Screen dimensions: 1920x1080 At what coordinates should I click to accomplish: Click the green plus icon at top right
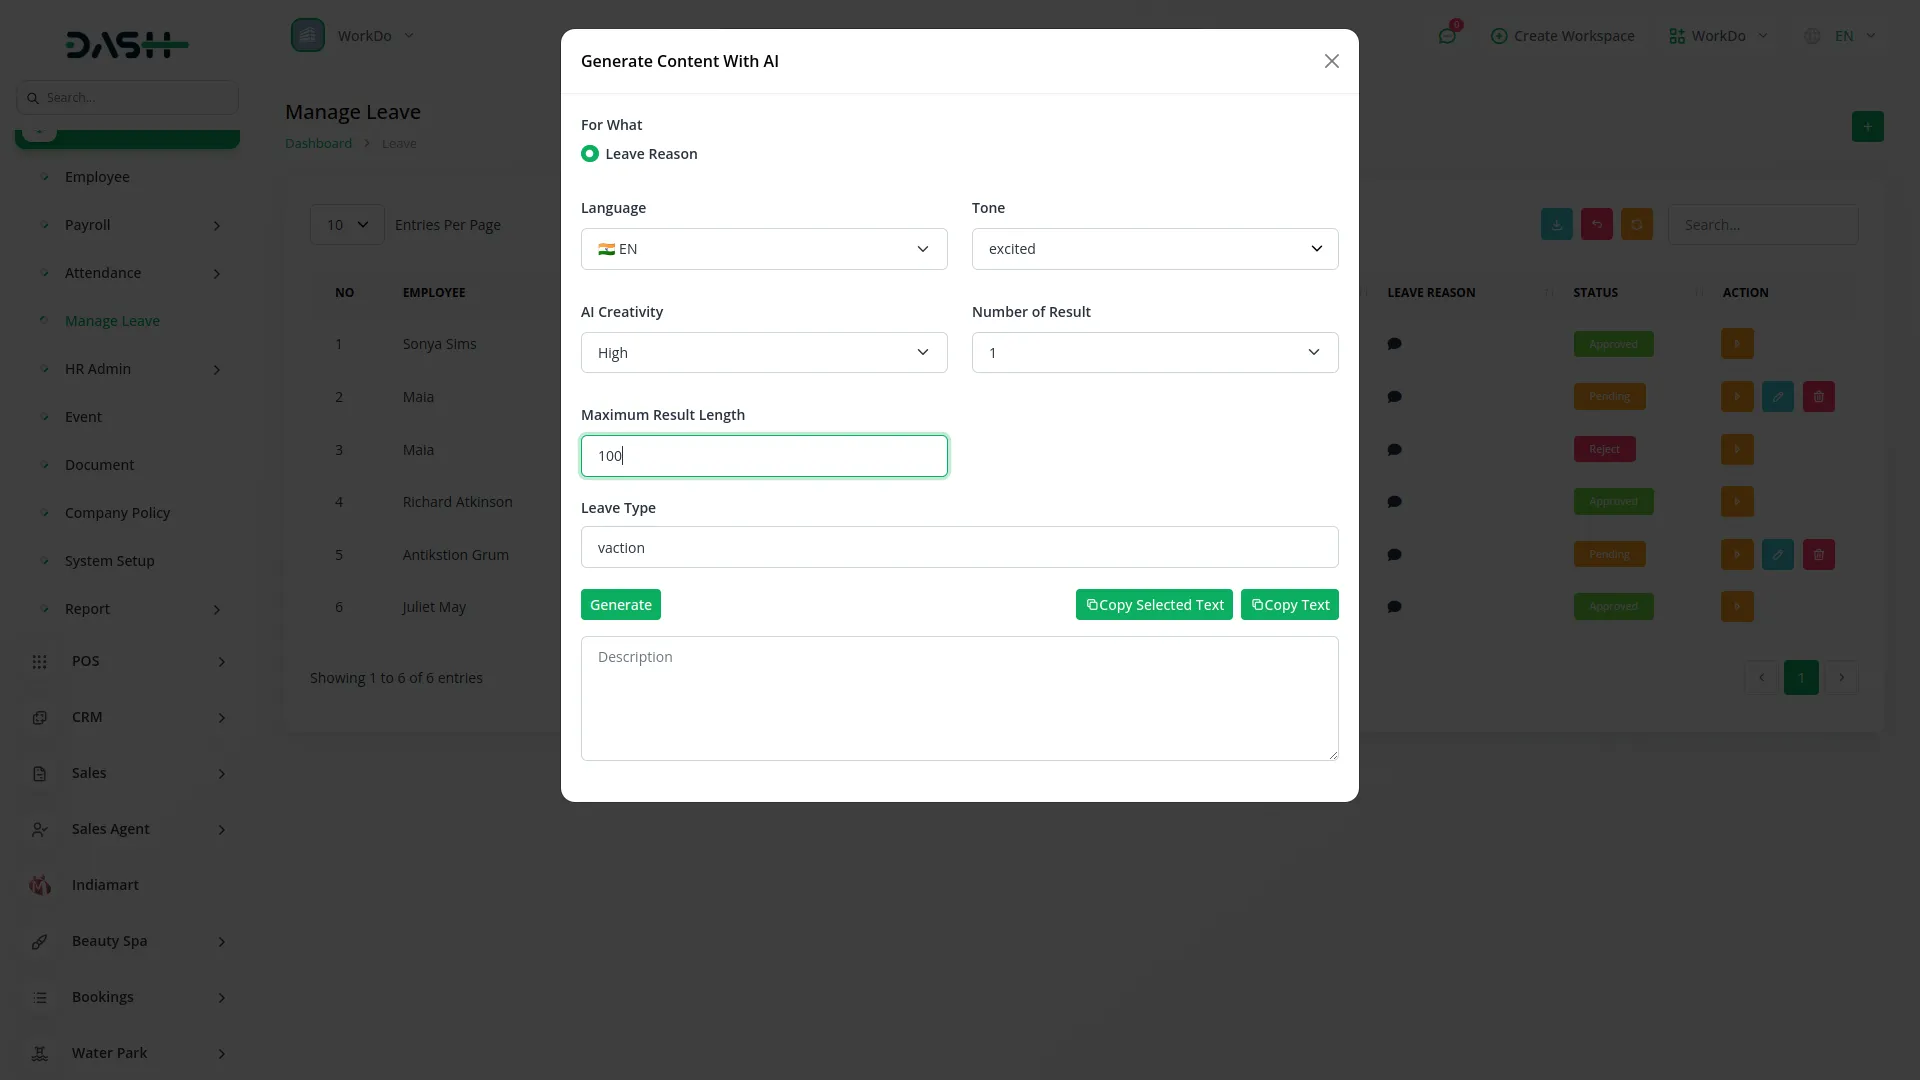(x=1867, y=126)
